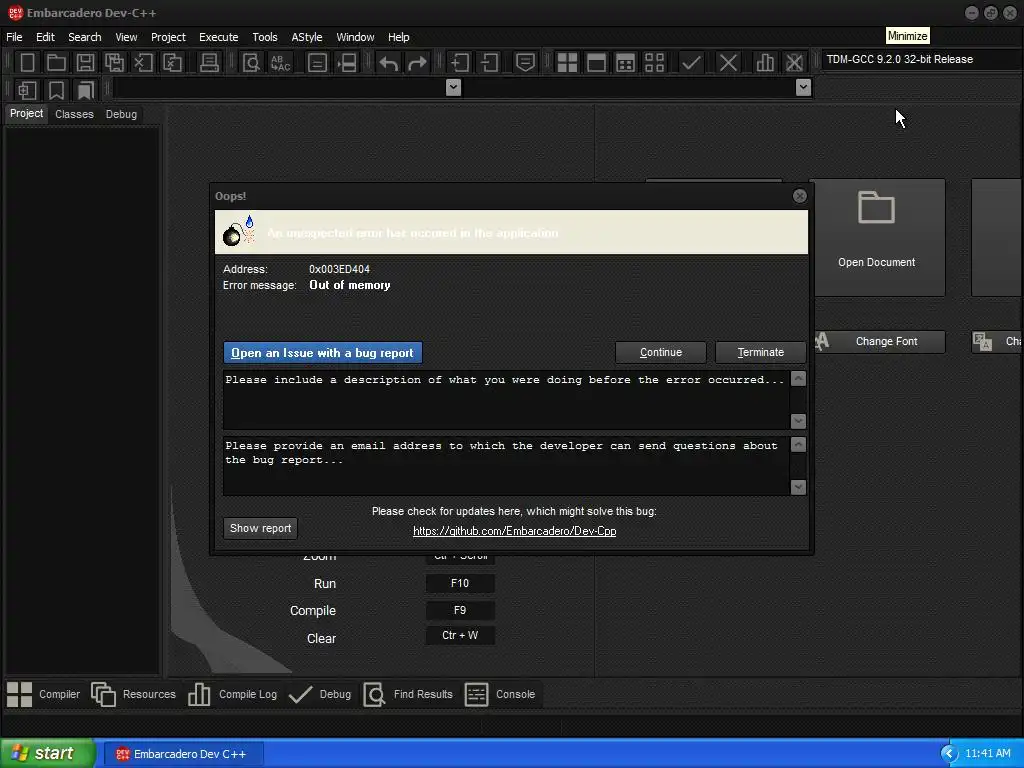Click the Close All files icon
The height and width of the screenshot is (768, 1024).
click(x=172, y=63)
